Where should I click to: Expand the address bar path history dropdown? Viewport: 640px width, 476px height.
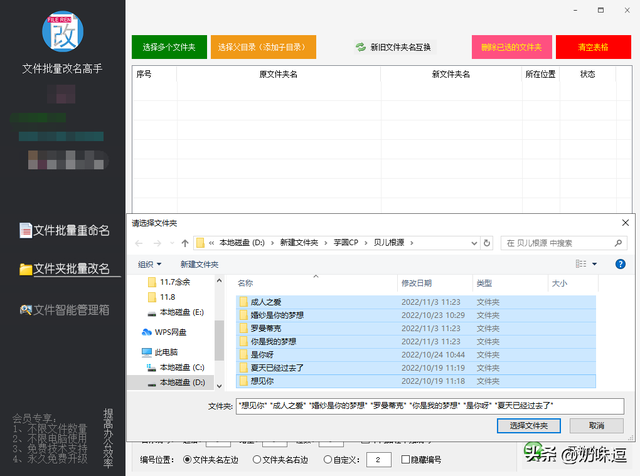coord(474,243)
